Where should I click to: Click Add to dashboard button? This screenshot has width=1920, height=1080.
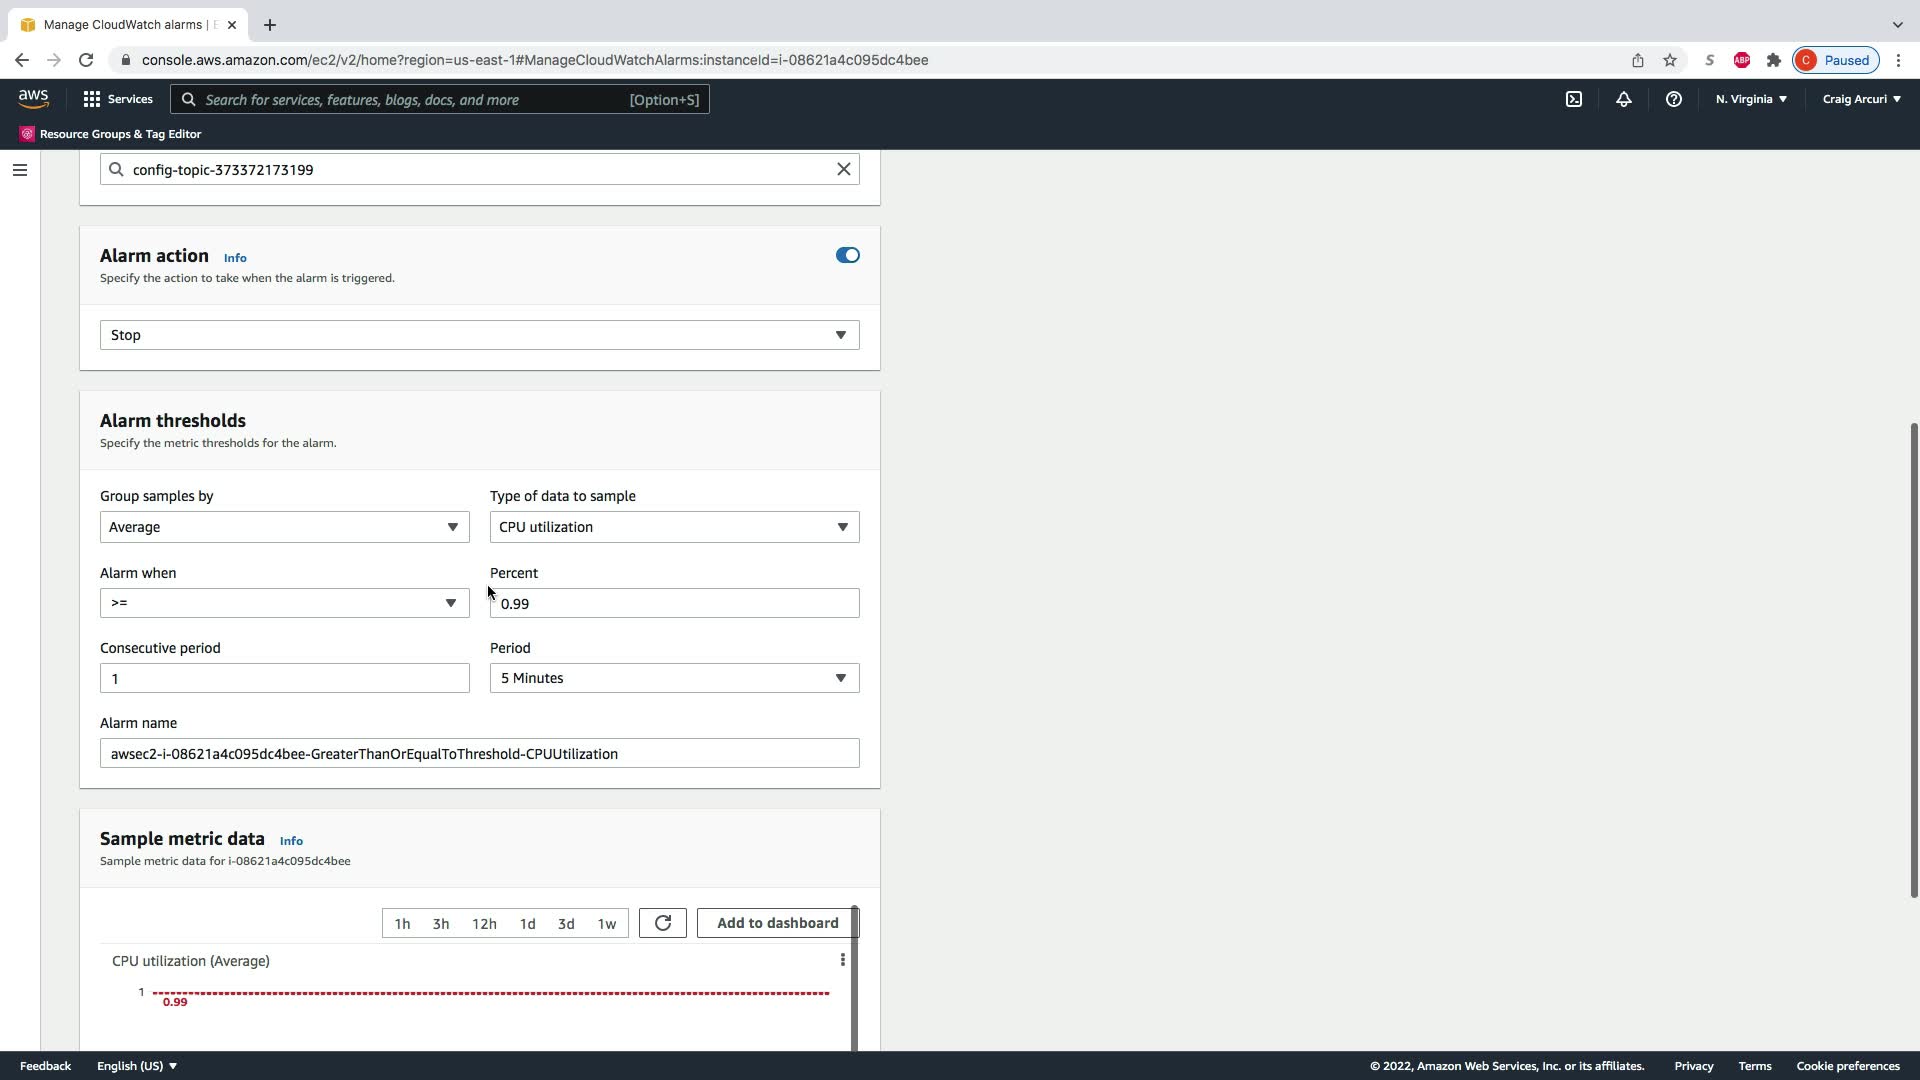[x=777, y=923]
